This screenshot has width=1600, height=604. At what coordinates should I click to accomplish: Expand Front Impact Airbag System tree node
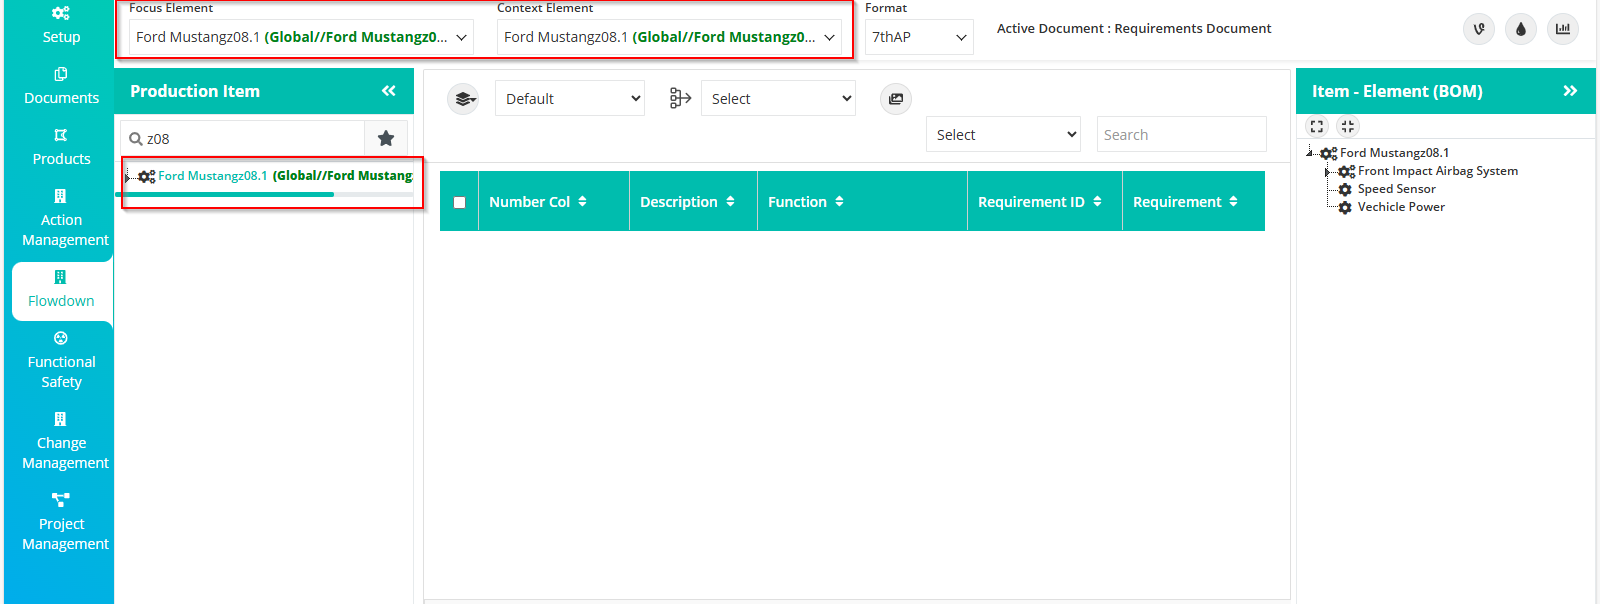(1328, 172)
